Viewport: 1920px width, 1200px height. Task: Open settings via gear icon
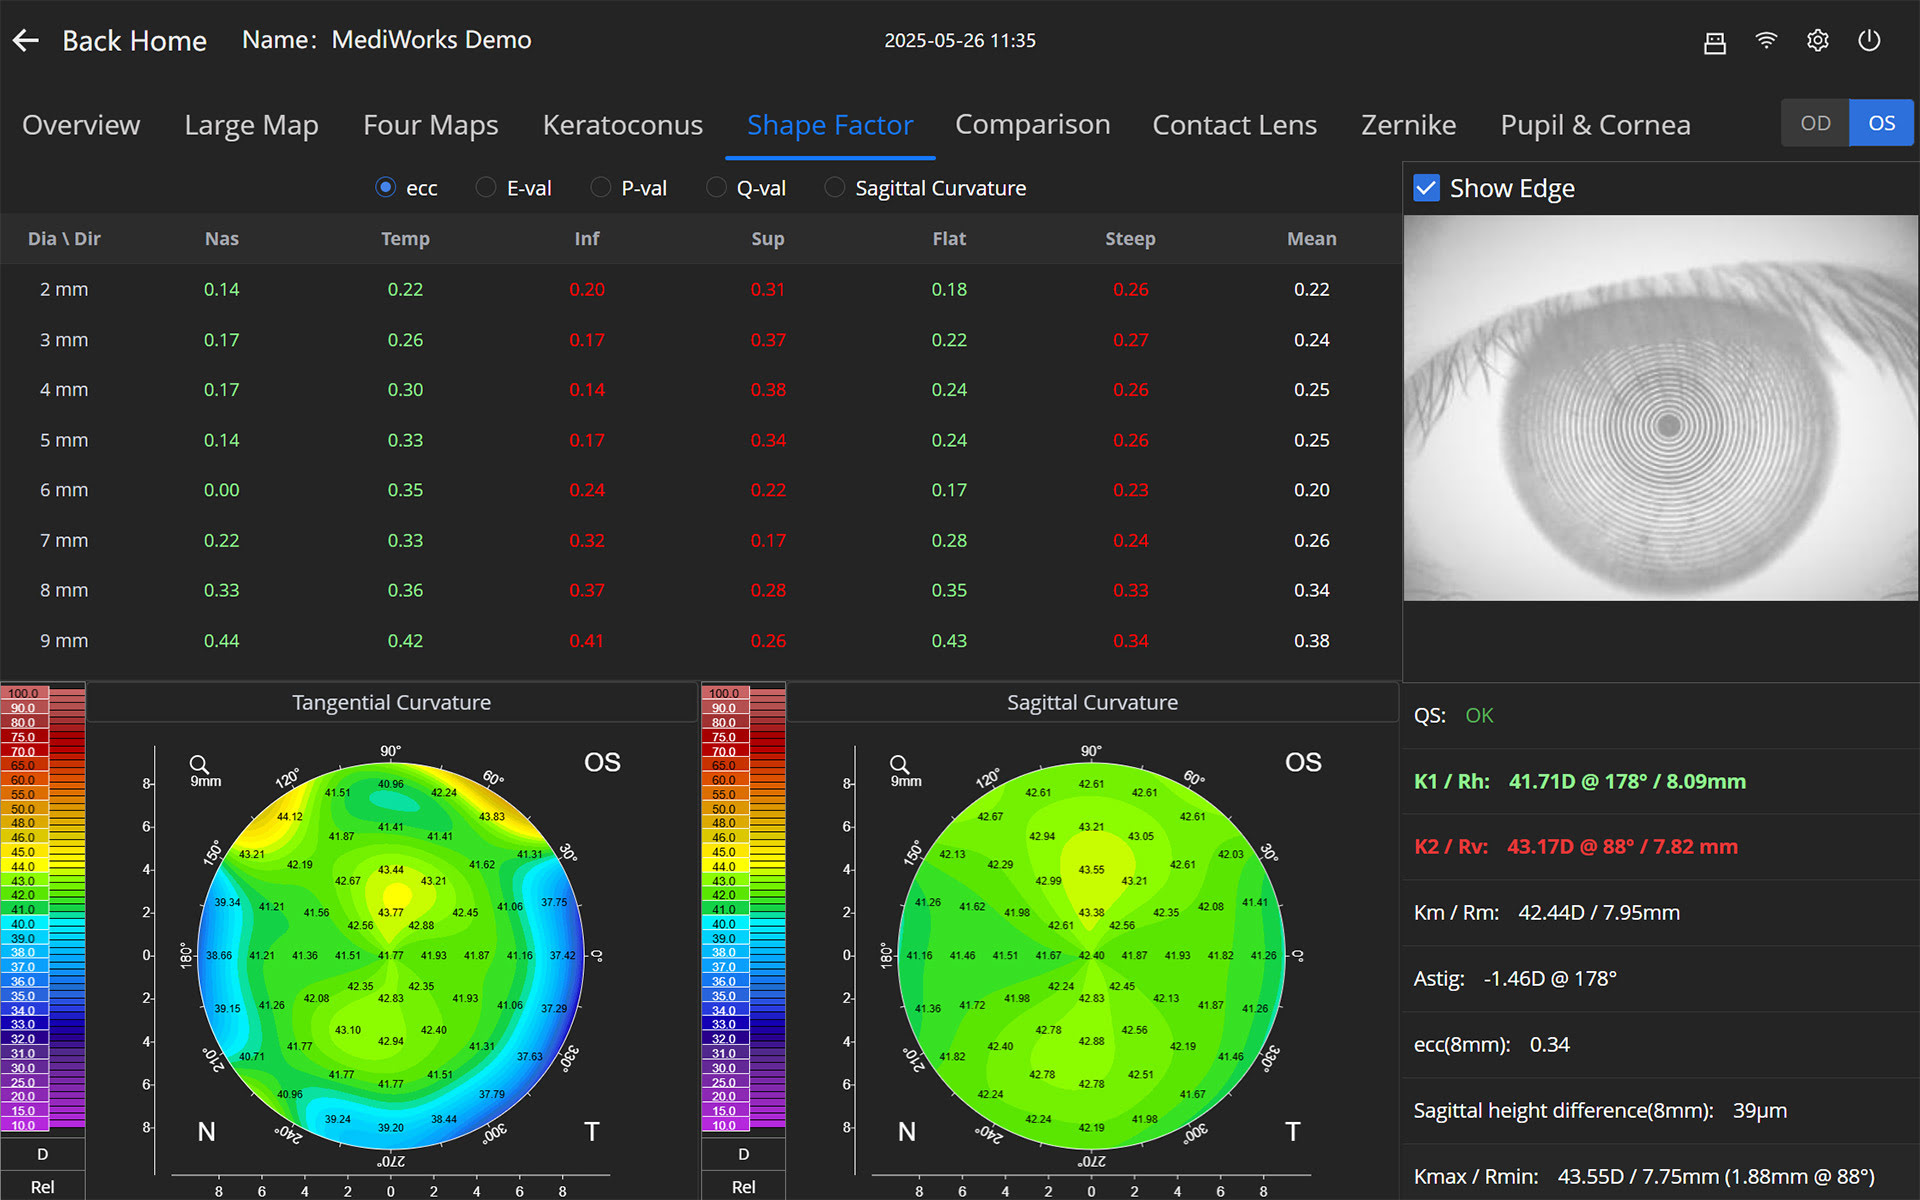[x=1817, y=40]
